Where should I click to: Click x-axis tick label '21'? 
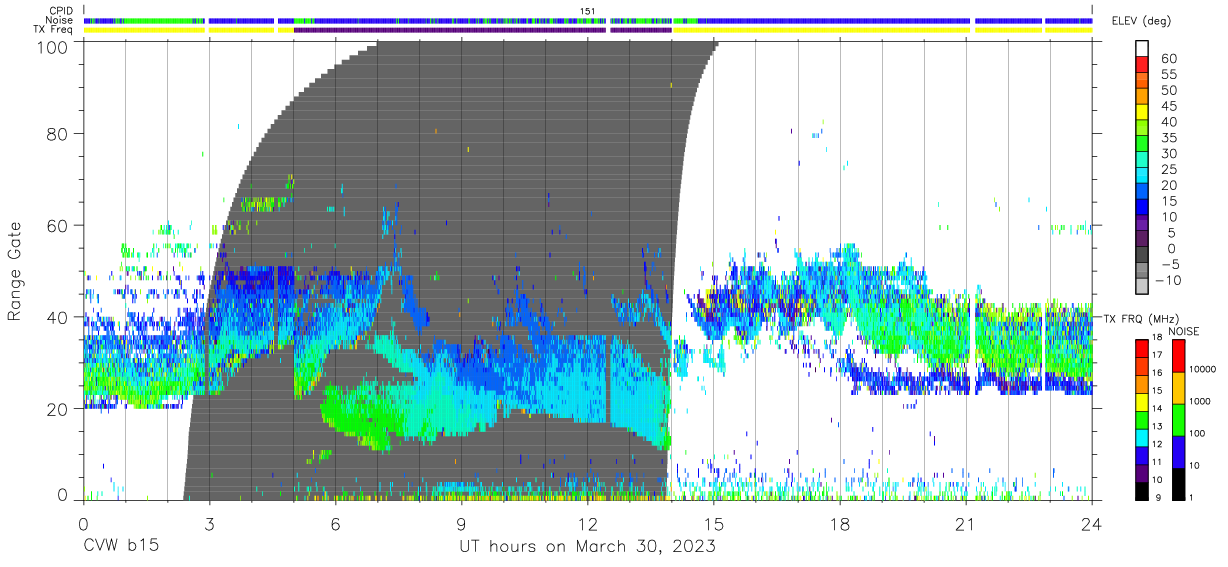(966, 523)
